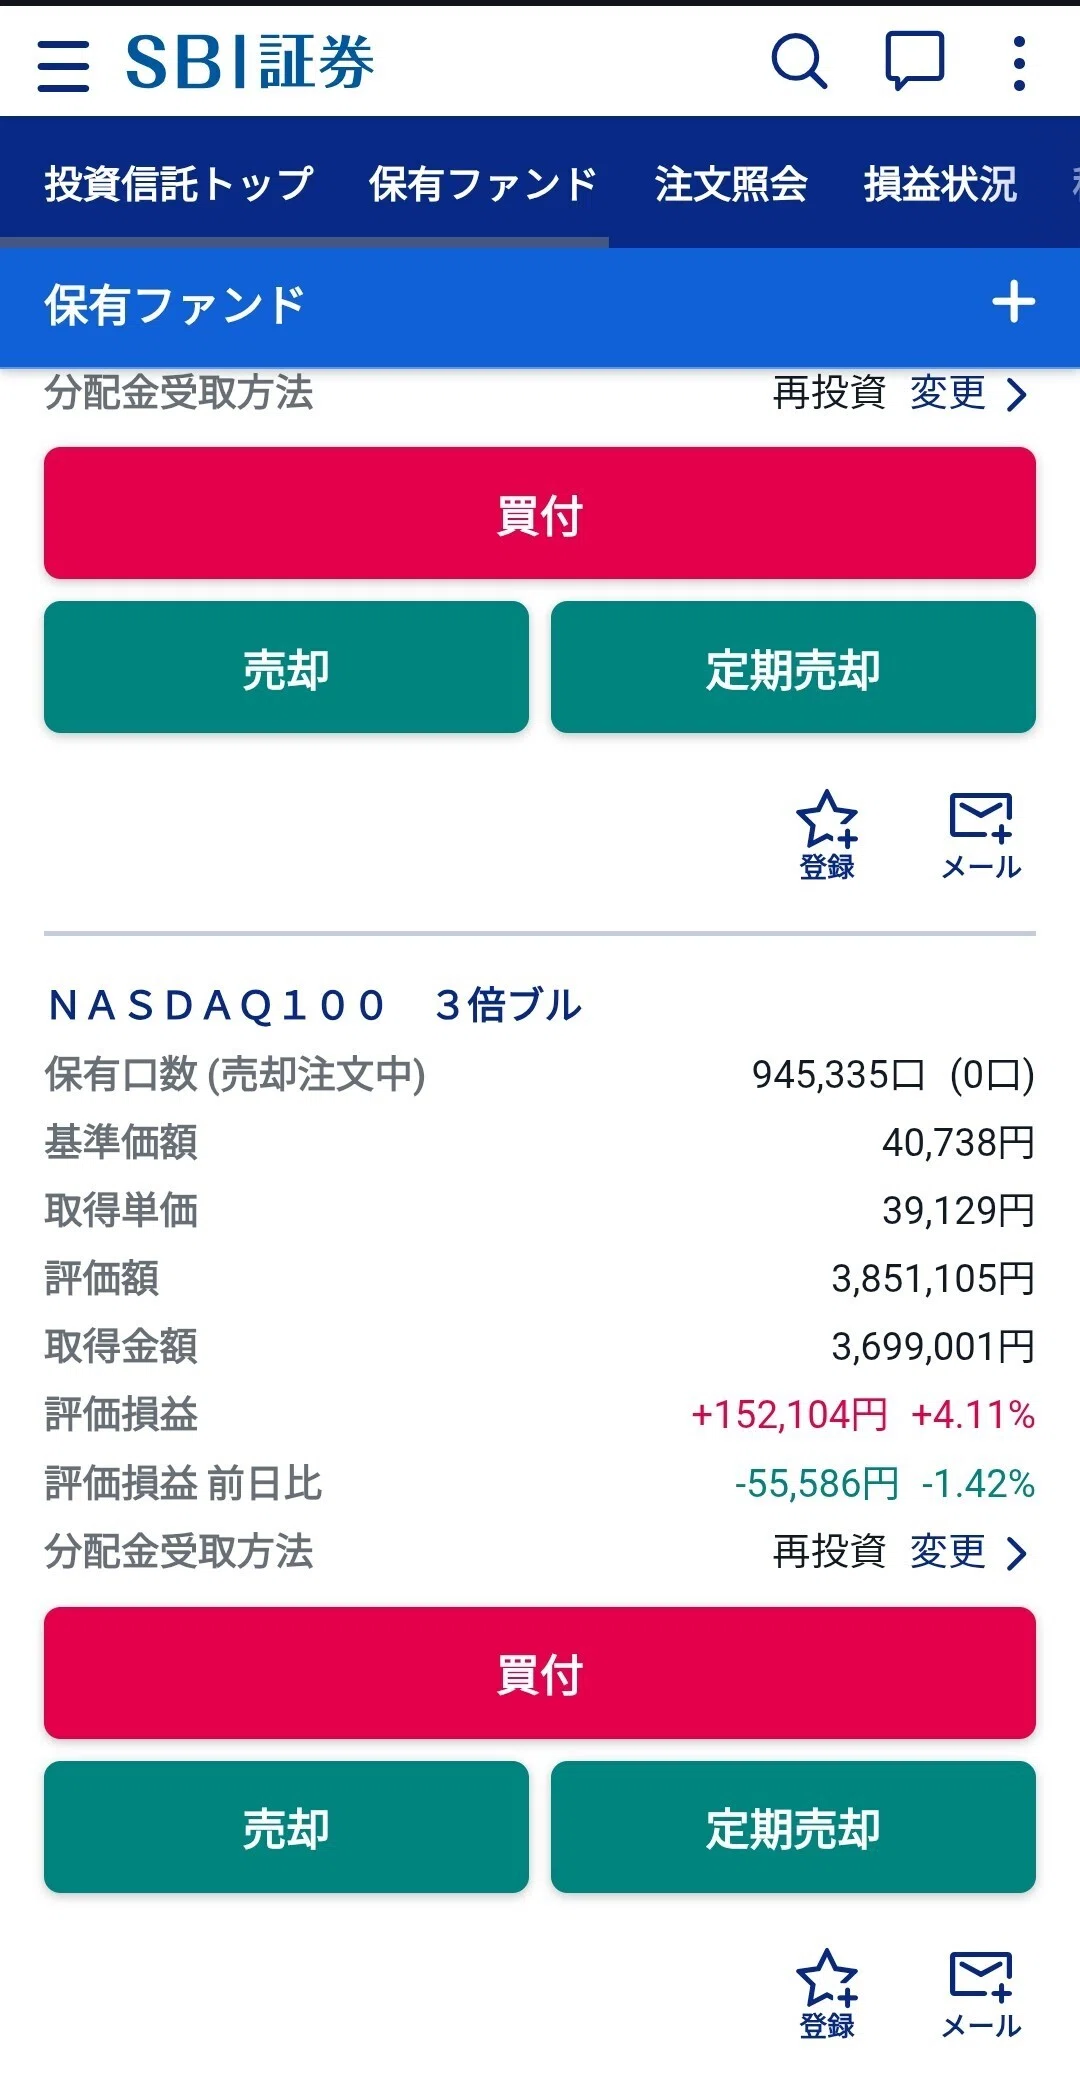The height and width of the screenshot is (2073, 1080).
Task: Expand 保有ファンド section with plus icon
Action: (1013, 303)
